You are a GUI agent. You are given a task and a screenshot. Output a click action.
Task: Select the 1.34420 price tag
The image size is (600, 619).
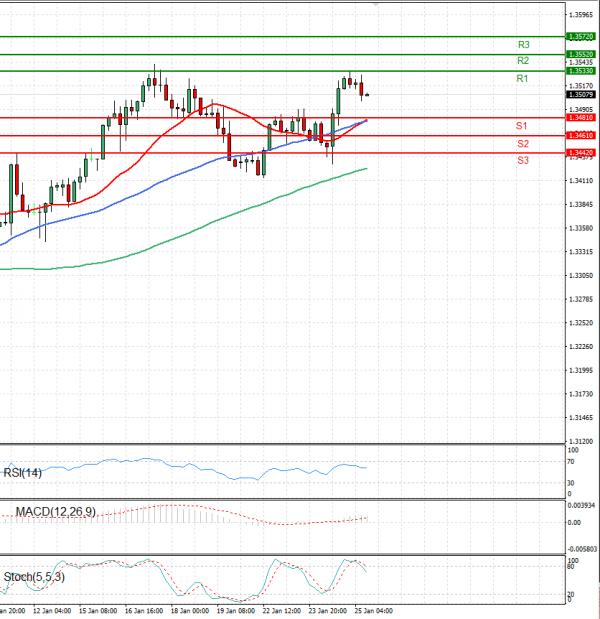pos(580,152)
